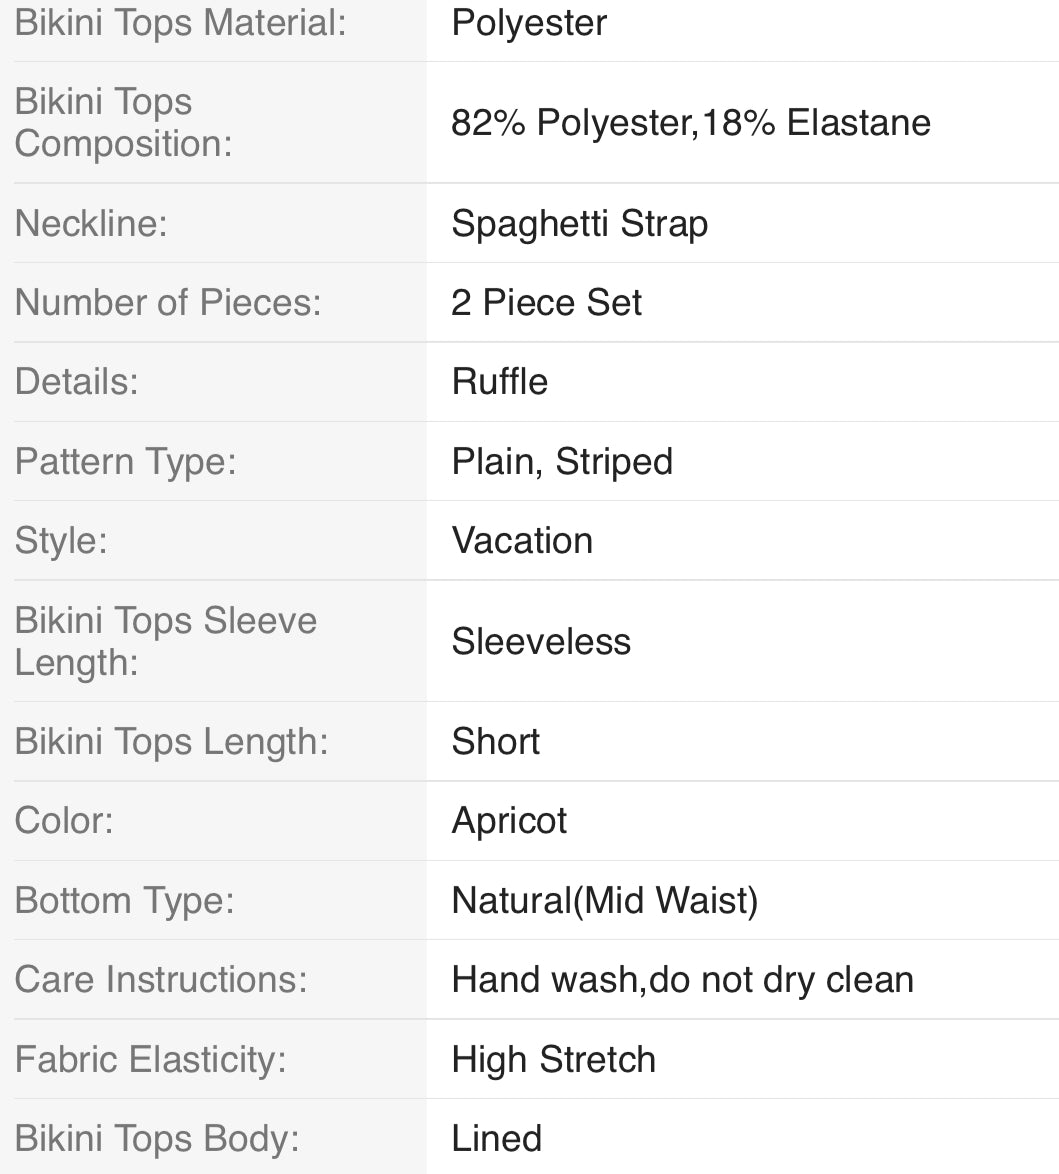Click the Plain, Striped pattern value

(x=562, y=462)
